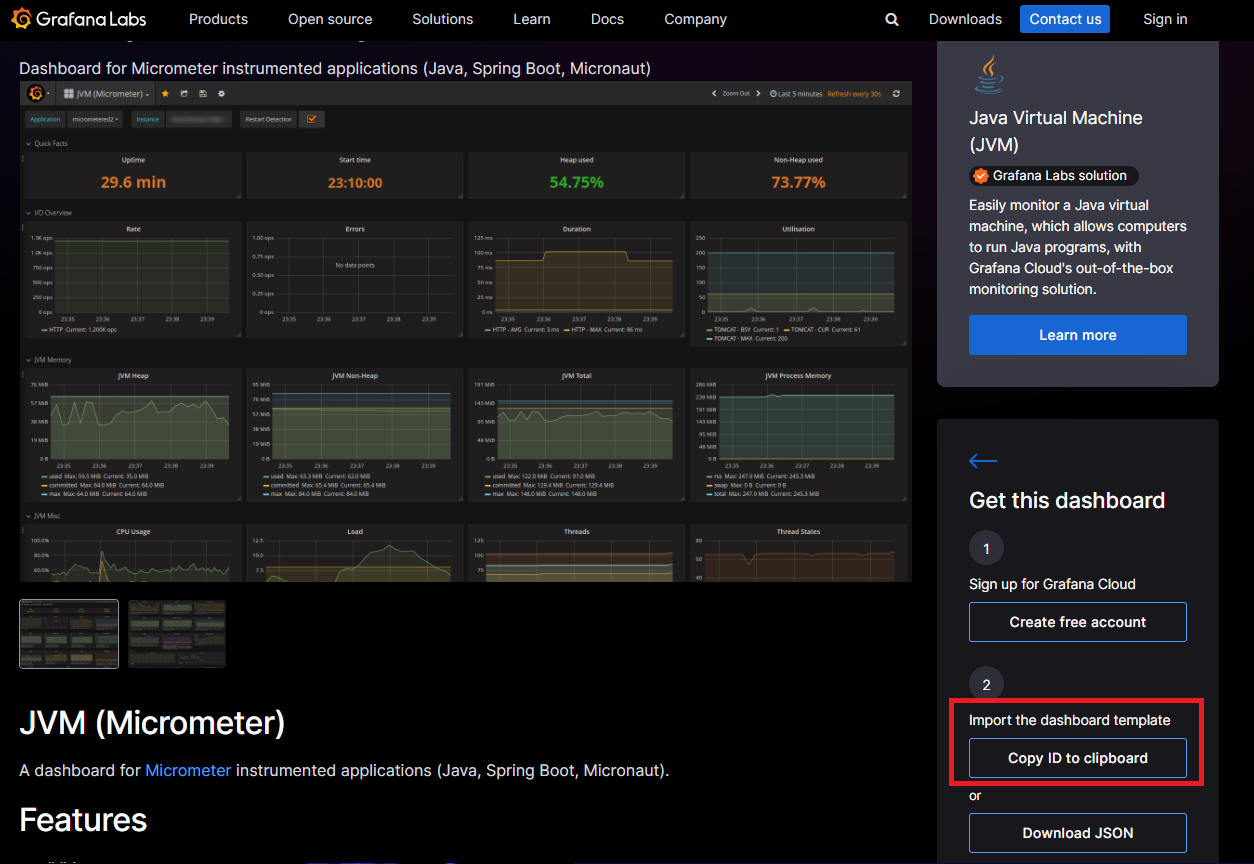
Task: Open the Products menu
Action: point(218,19)
